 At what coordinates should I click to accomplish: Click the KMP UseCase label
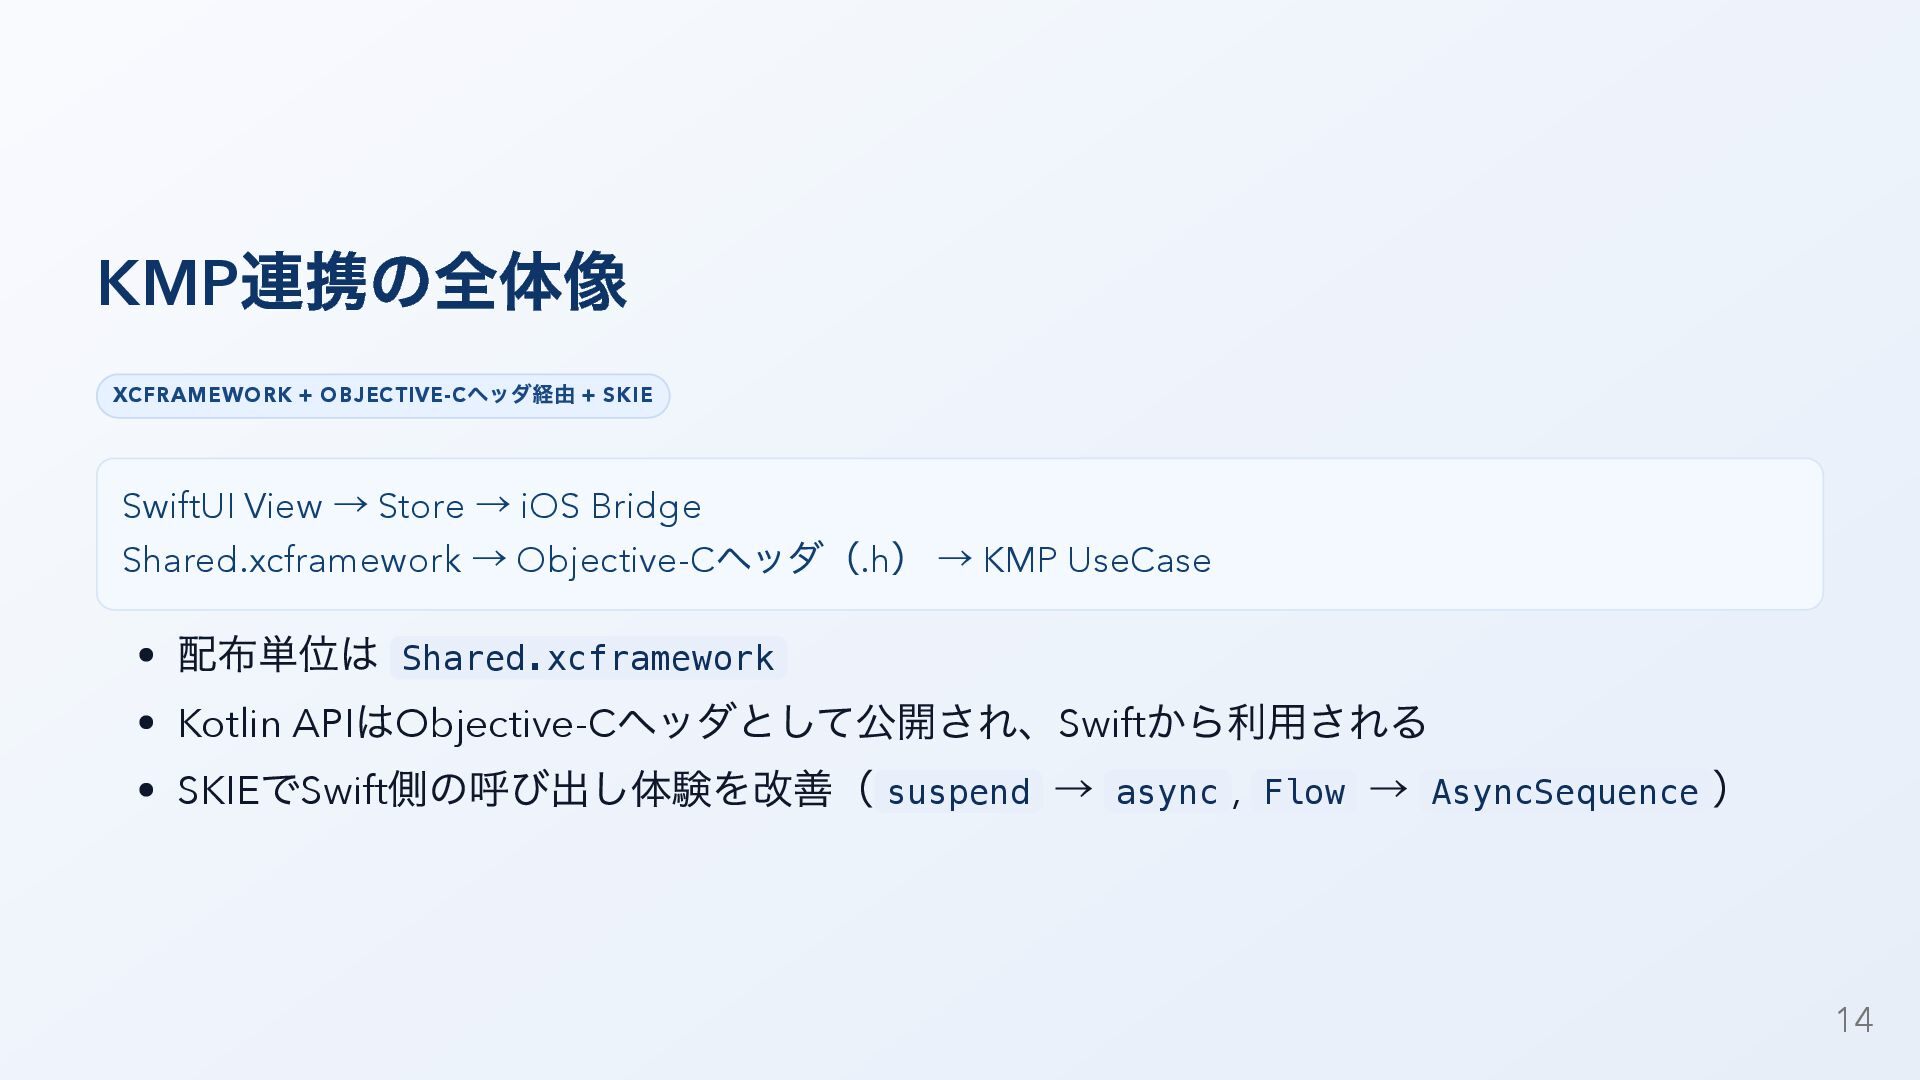1097,560
